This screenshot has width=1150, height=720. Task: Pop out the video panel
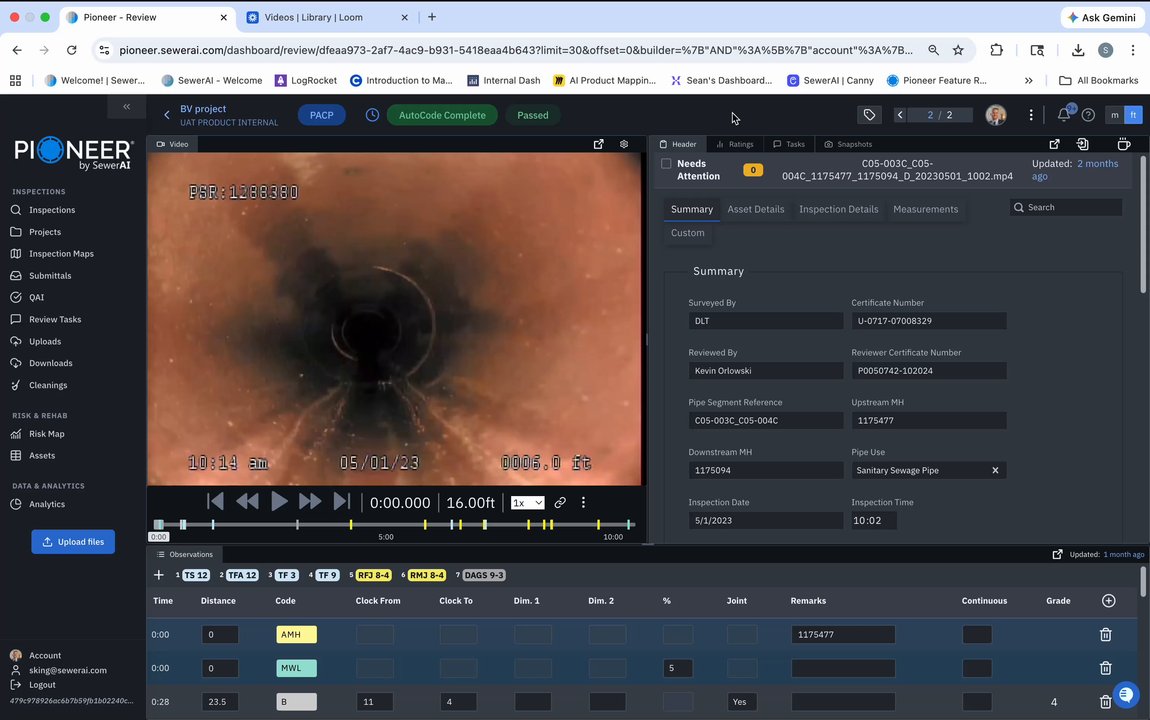[x=598, y=144]
